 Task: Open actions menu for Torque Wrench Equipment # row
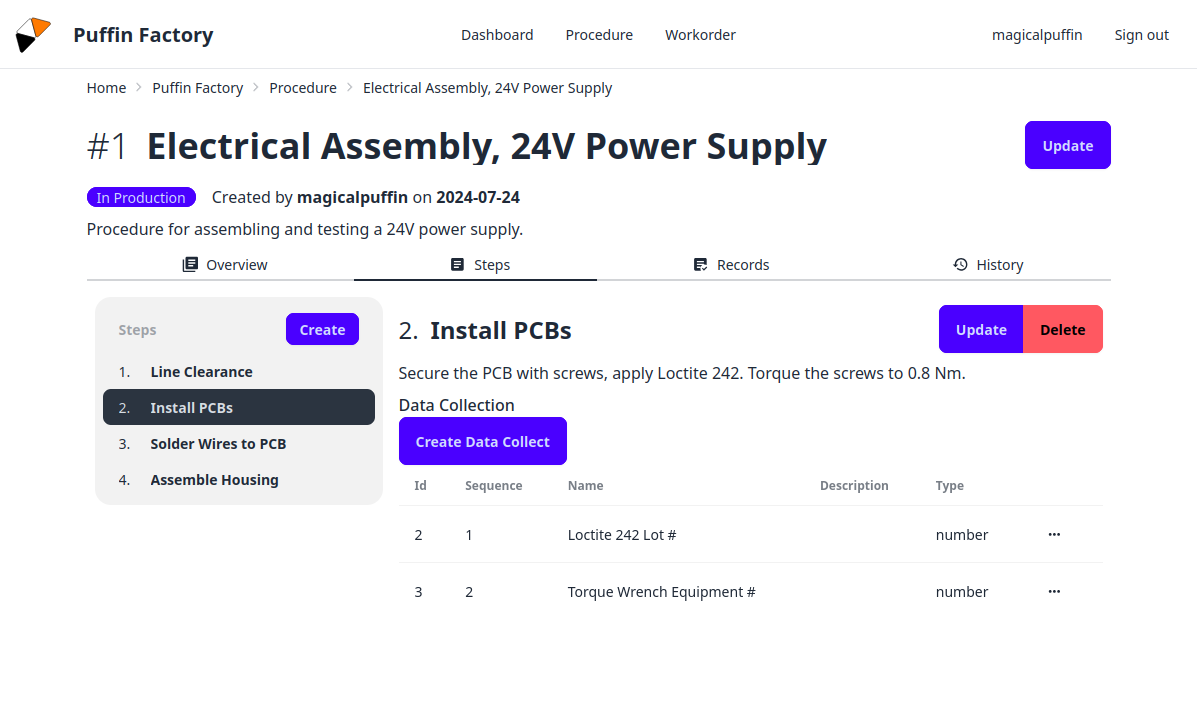[1054, 591]
